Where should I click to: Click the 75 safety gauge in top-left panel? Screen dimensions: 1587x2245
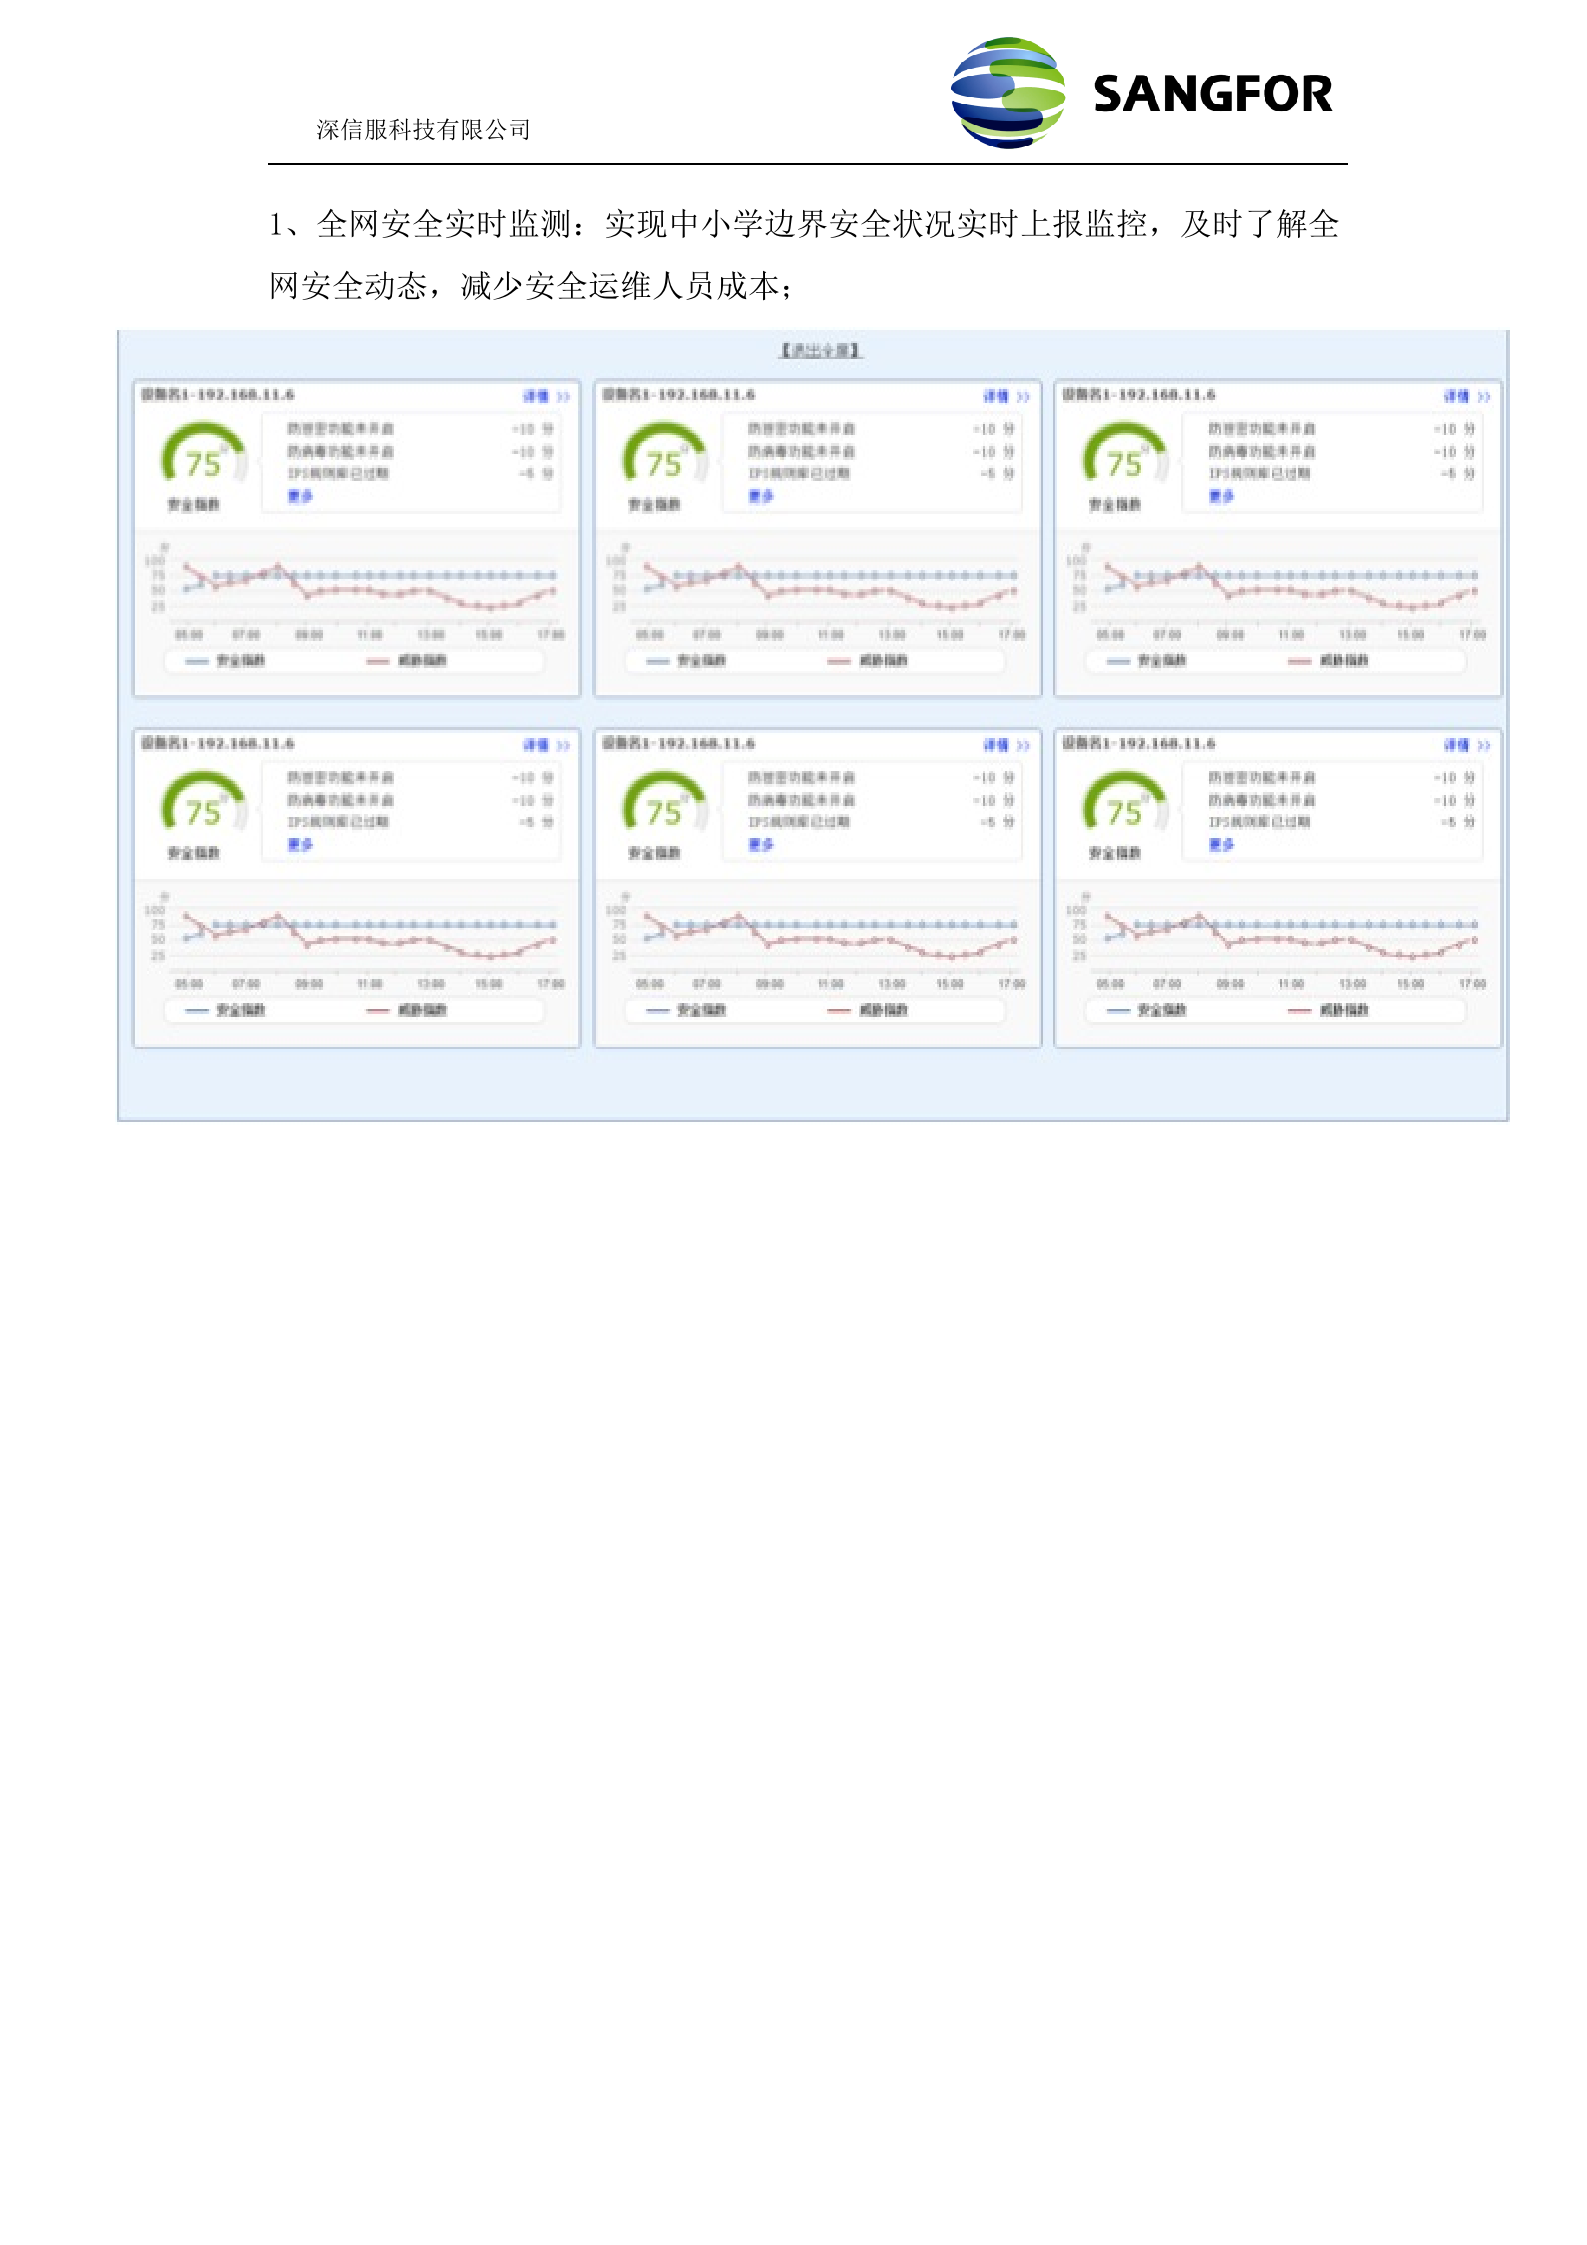pos(203,460)
